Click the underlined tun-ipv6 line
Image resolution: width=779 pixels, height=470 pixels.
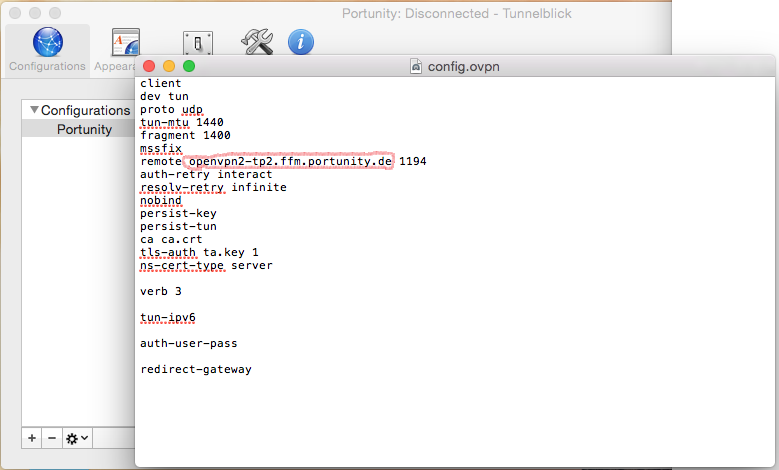(x=168, y=317)
